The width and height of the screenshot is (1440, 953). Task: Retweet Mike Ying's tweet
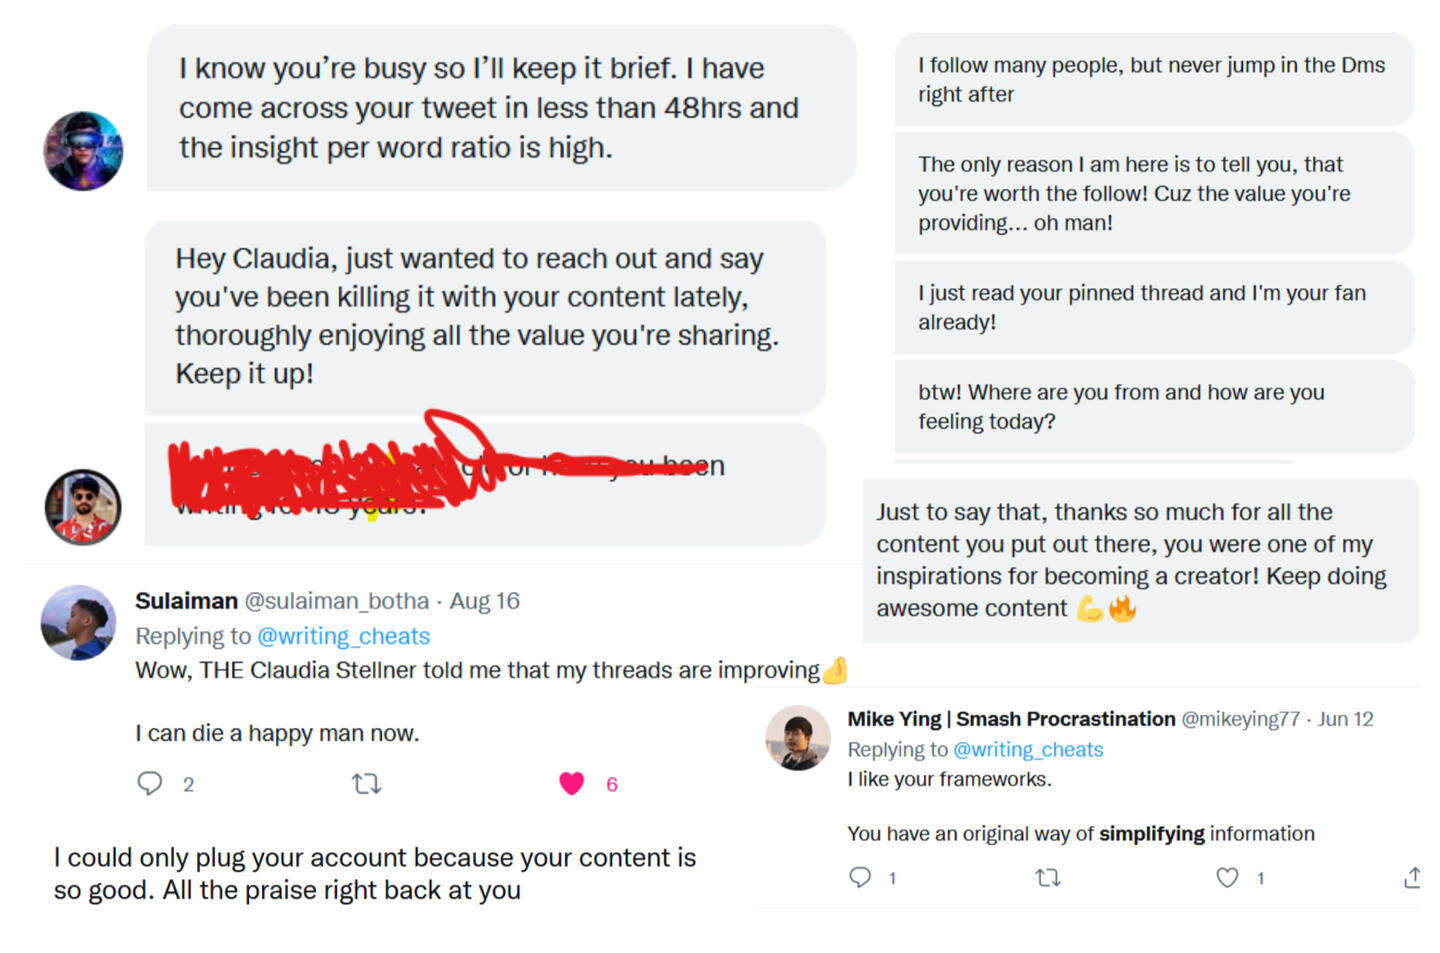(x=1047, y=877)
